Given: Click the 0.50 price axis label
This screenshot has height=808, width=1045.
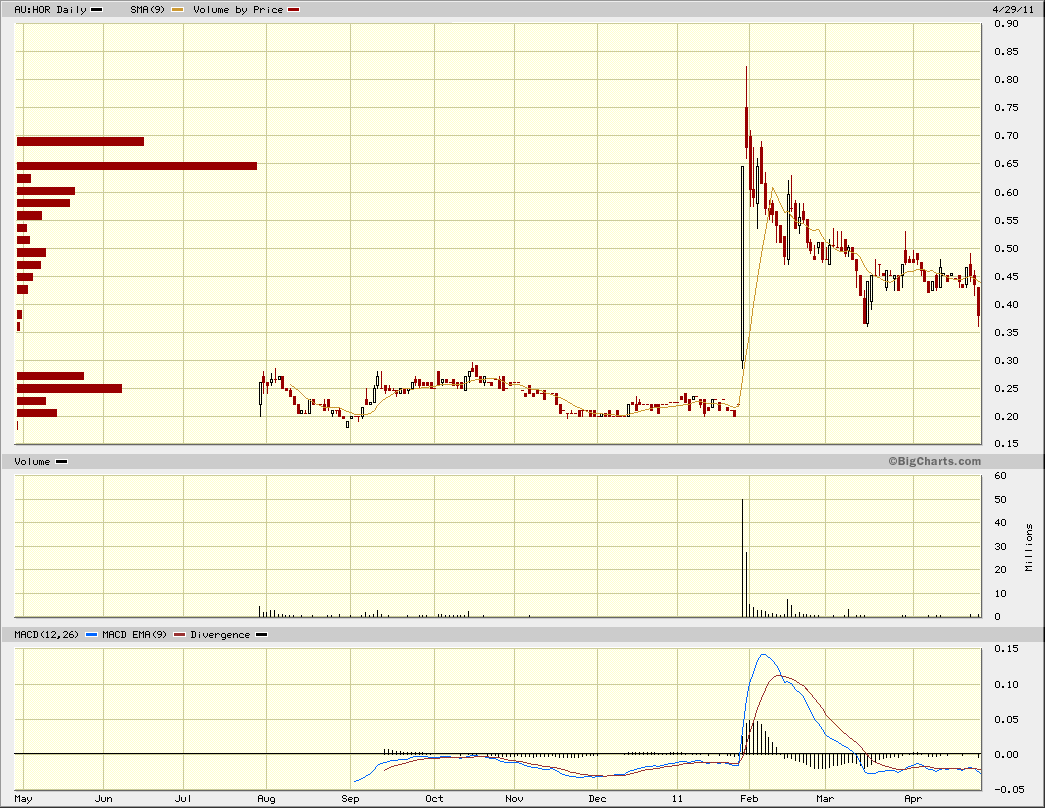Looking at the screenshot, I should point(1006,249).
